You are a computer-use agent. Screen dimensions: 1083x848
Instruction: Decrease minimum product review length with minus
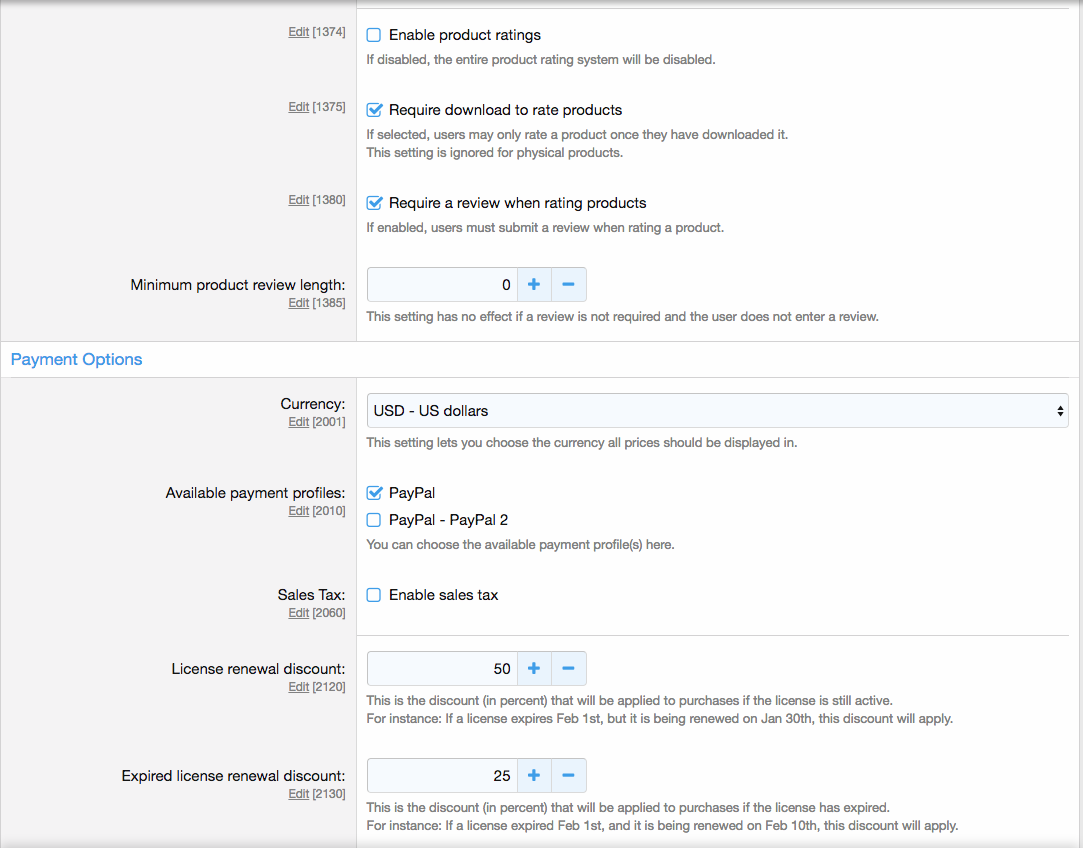point(568,285)
